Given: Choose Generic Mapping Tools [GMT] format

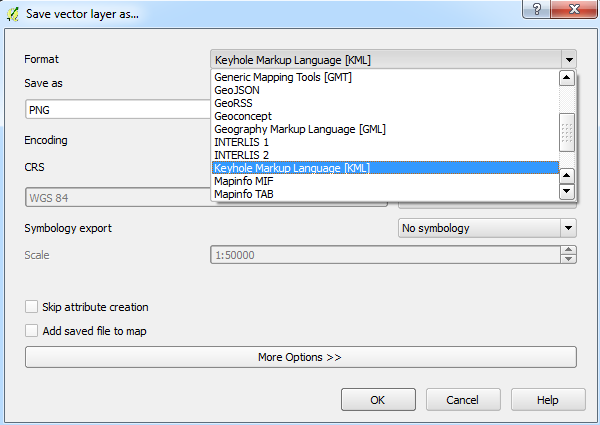Looking at the screenshot, I should click(x=385, y=77).
